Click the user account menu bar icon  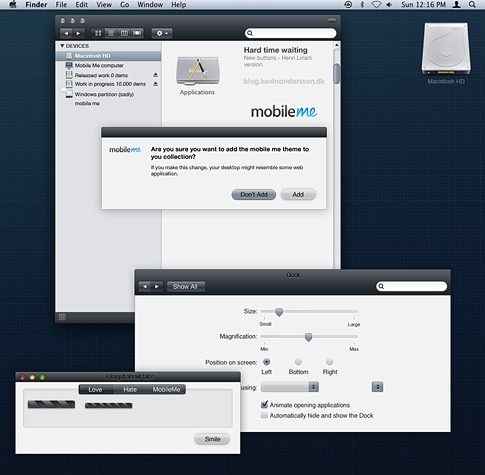tap(457, 5)
